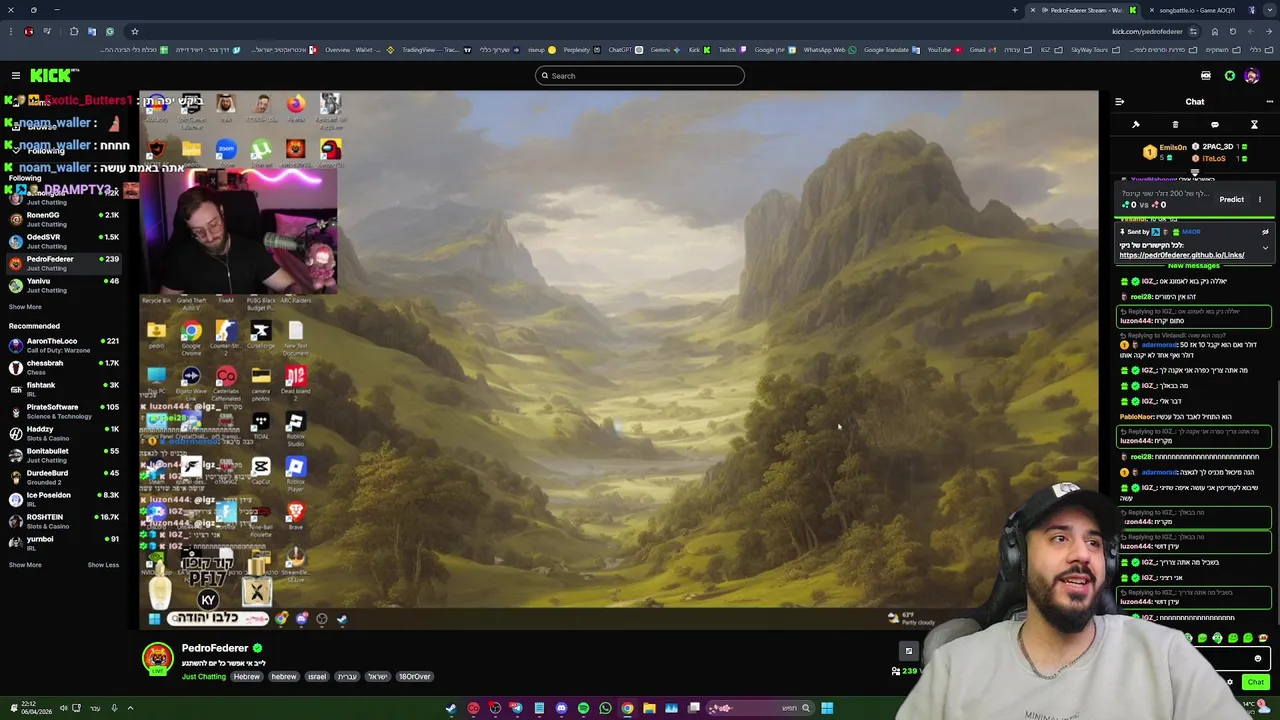
Task: Open the prediction three-dot options
Action: point(1260,199)
